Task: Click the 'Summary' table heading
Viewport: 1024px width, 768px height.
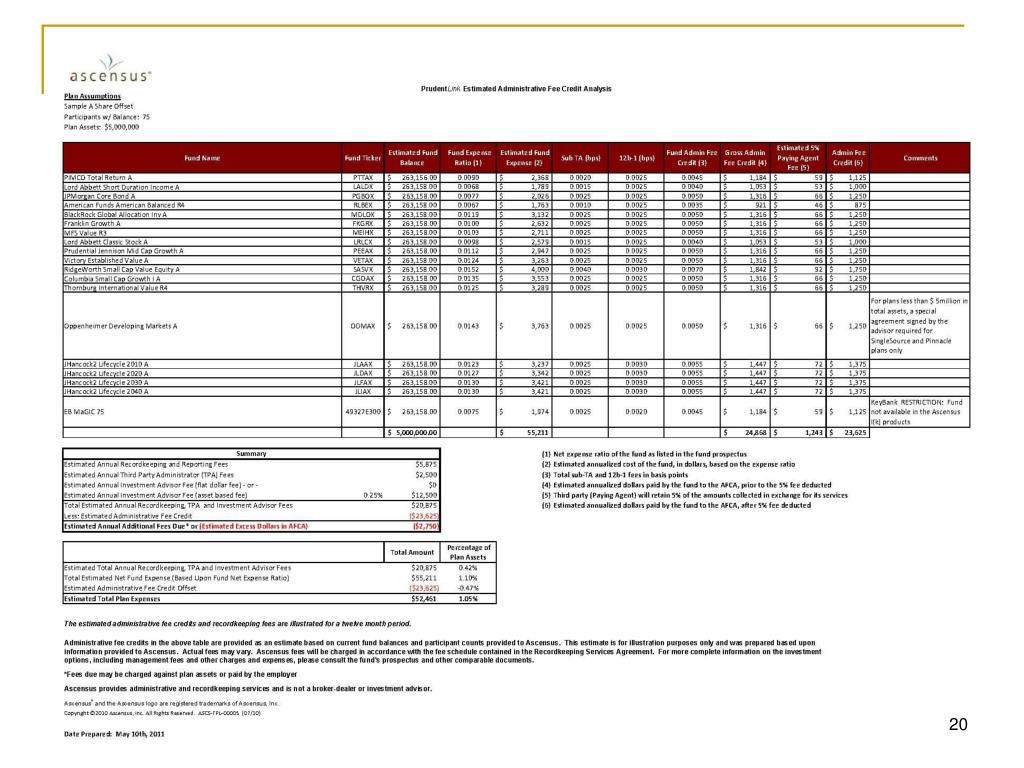Action: pos(251,453)
